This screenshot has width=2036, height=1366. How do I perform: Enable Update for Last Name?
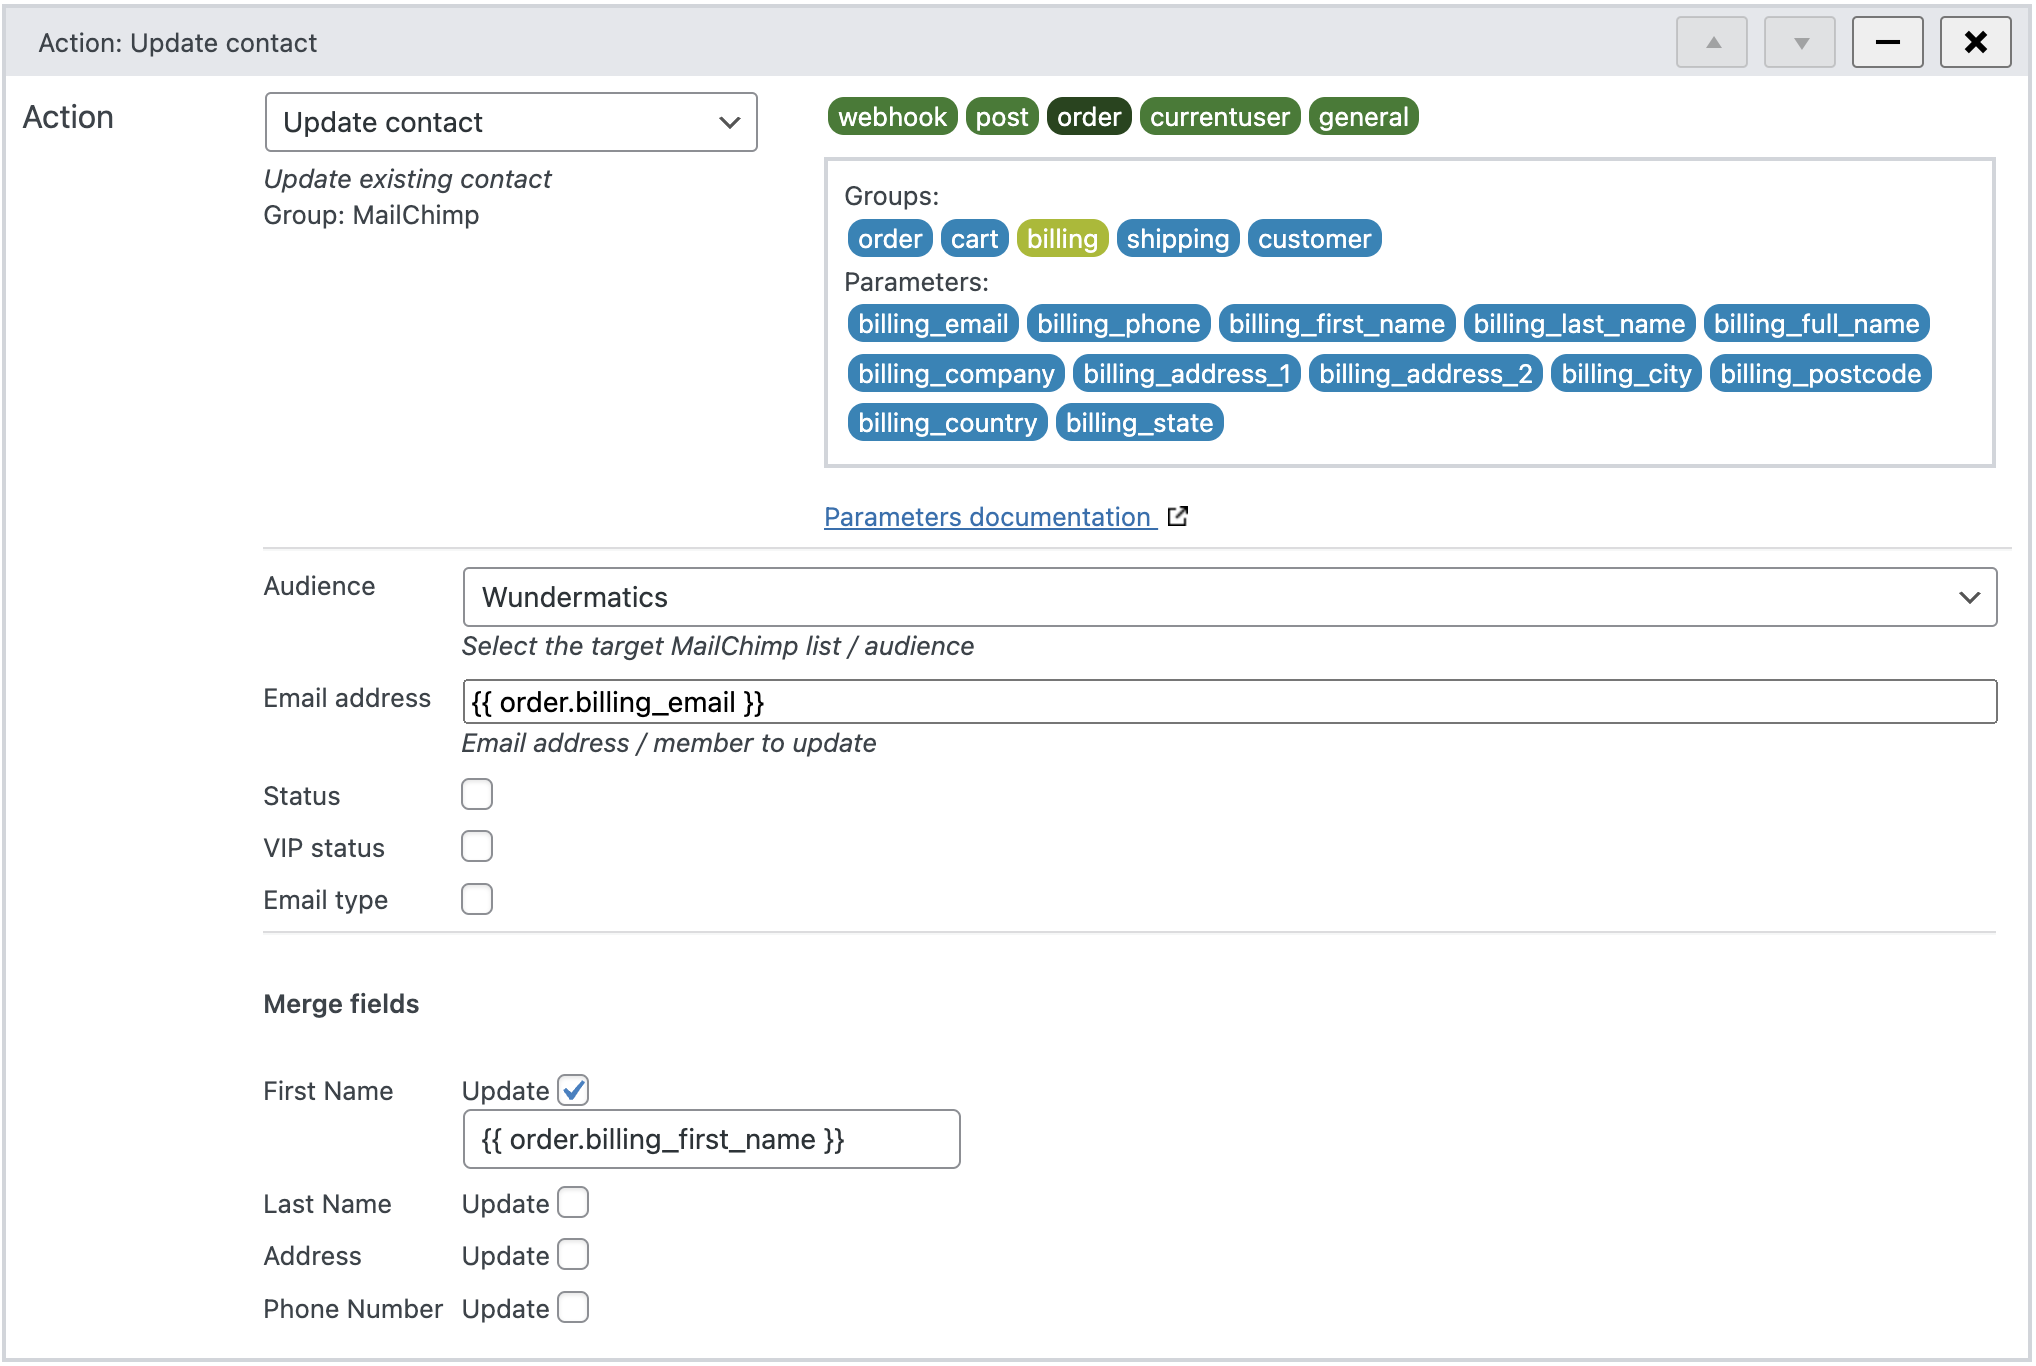point(572,1202)
